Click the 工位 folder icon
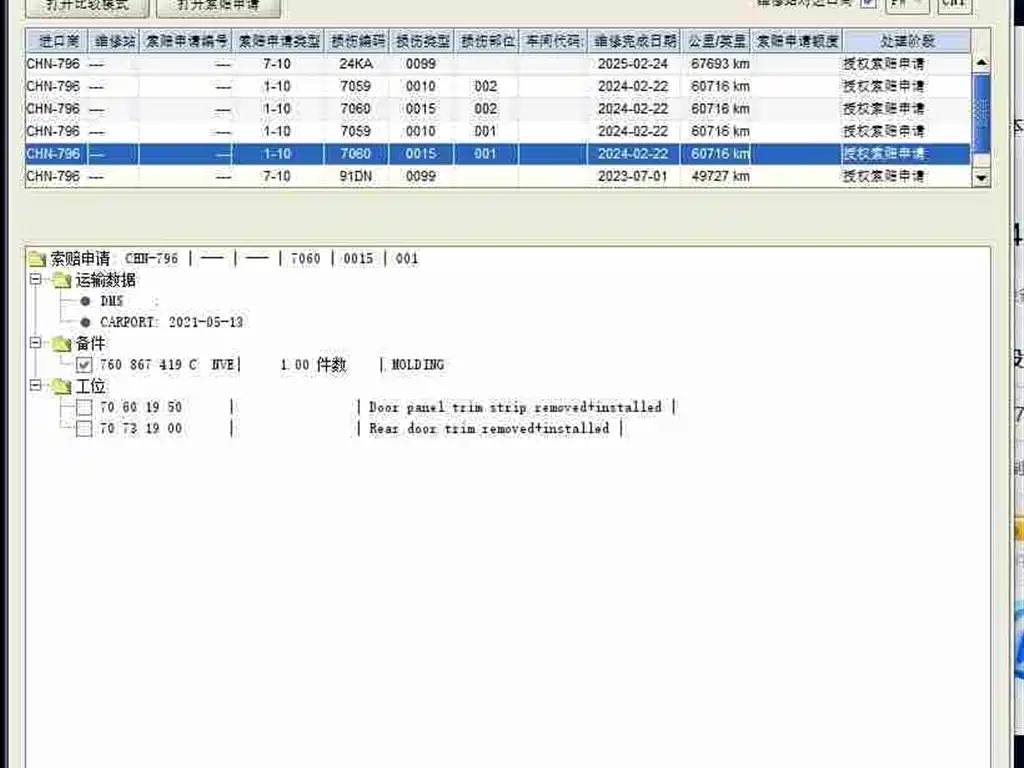Screen dimensions: 1024x768 61,387
